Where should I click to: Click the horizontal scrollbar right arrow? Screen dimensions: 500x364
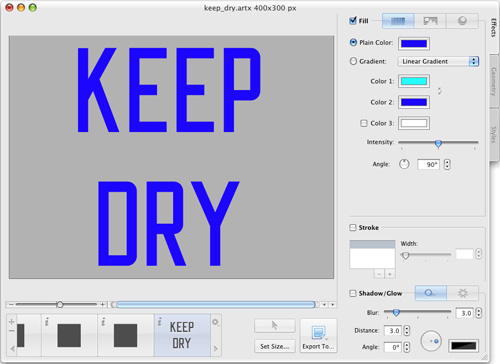tap(332, 305)
